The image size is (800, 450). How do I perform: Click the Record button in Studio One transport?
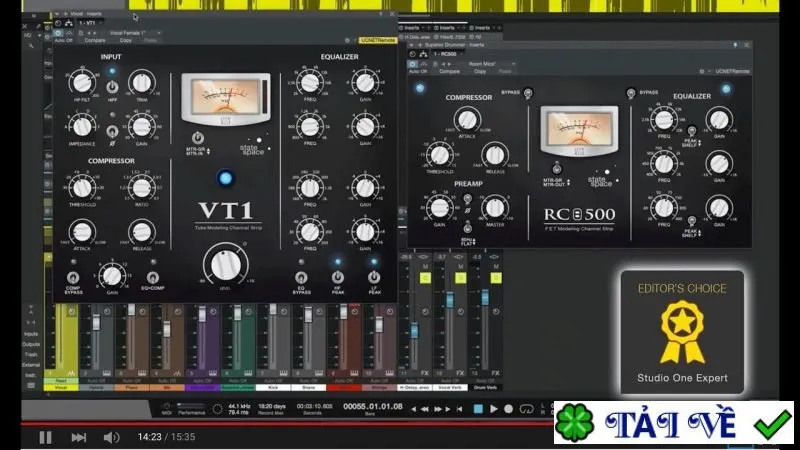(509, 409)
